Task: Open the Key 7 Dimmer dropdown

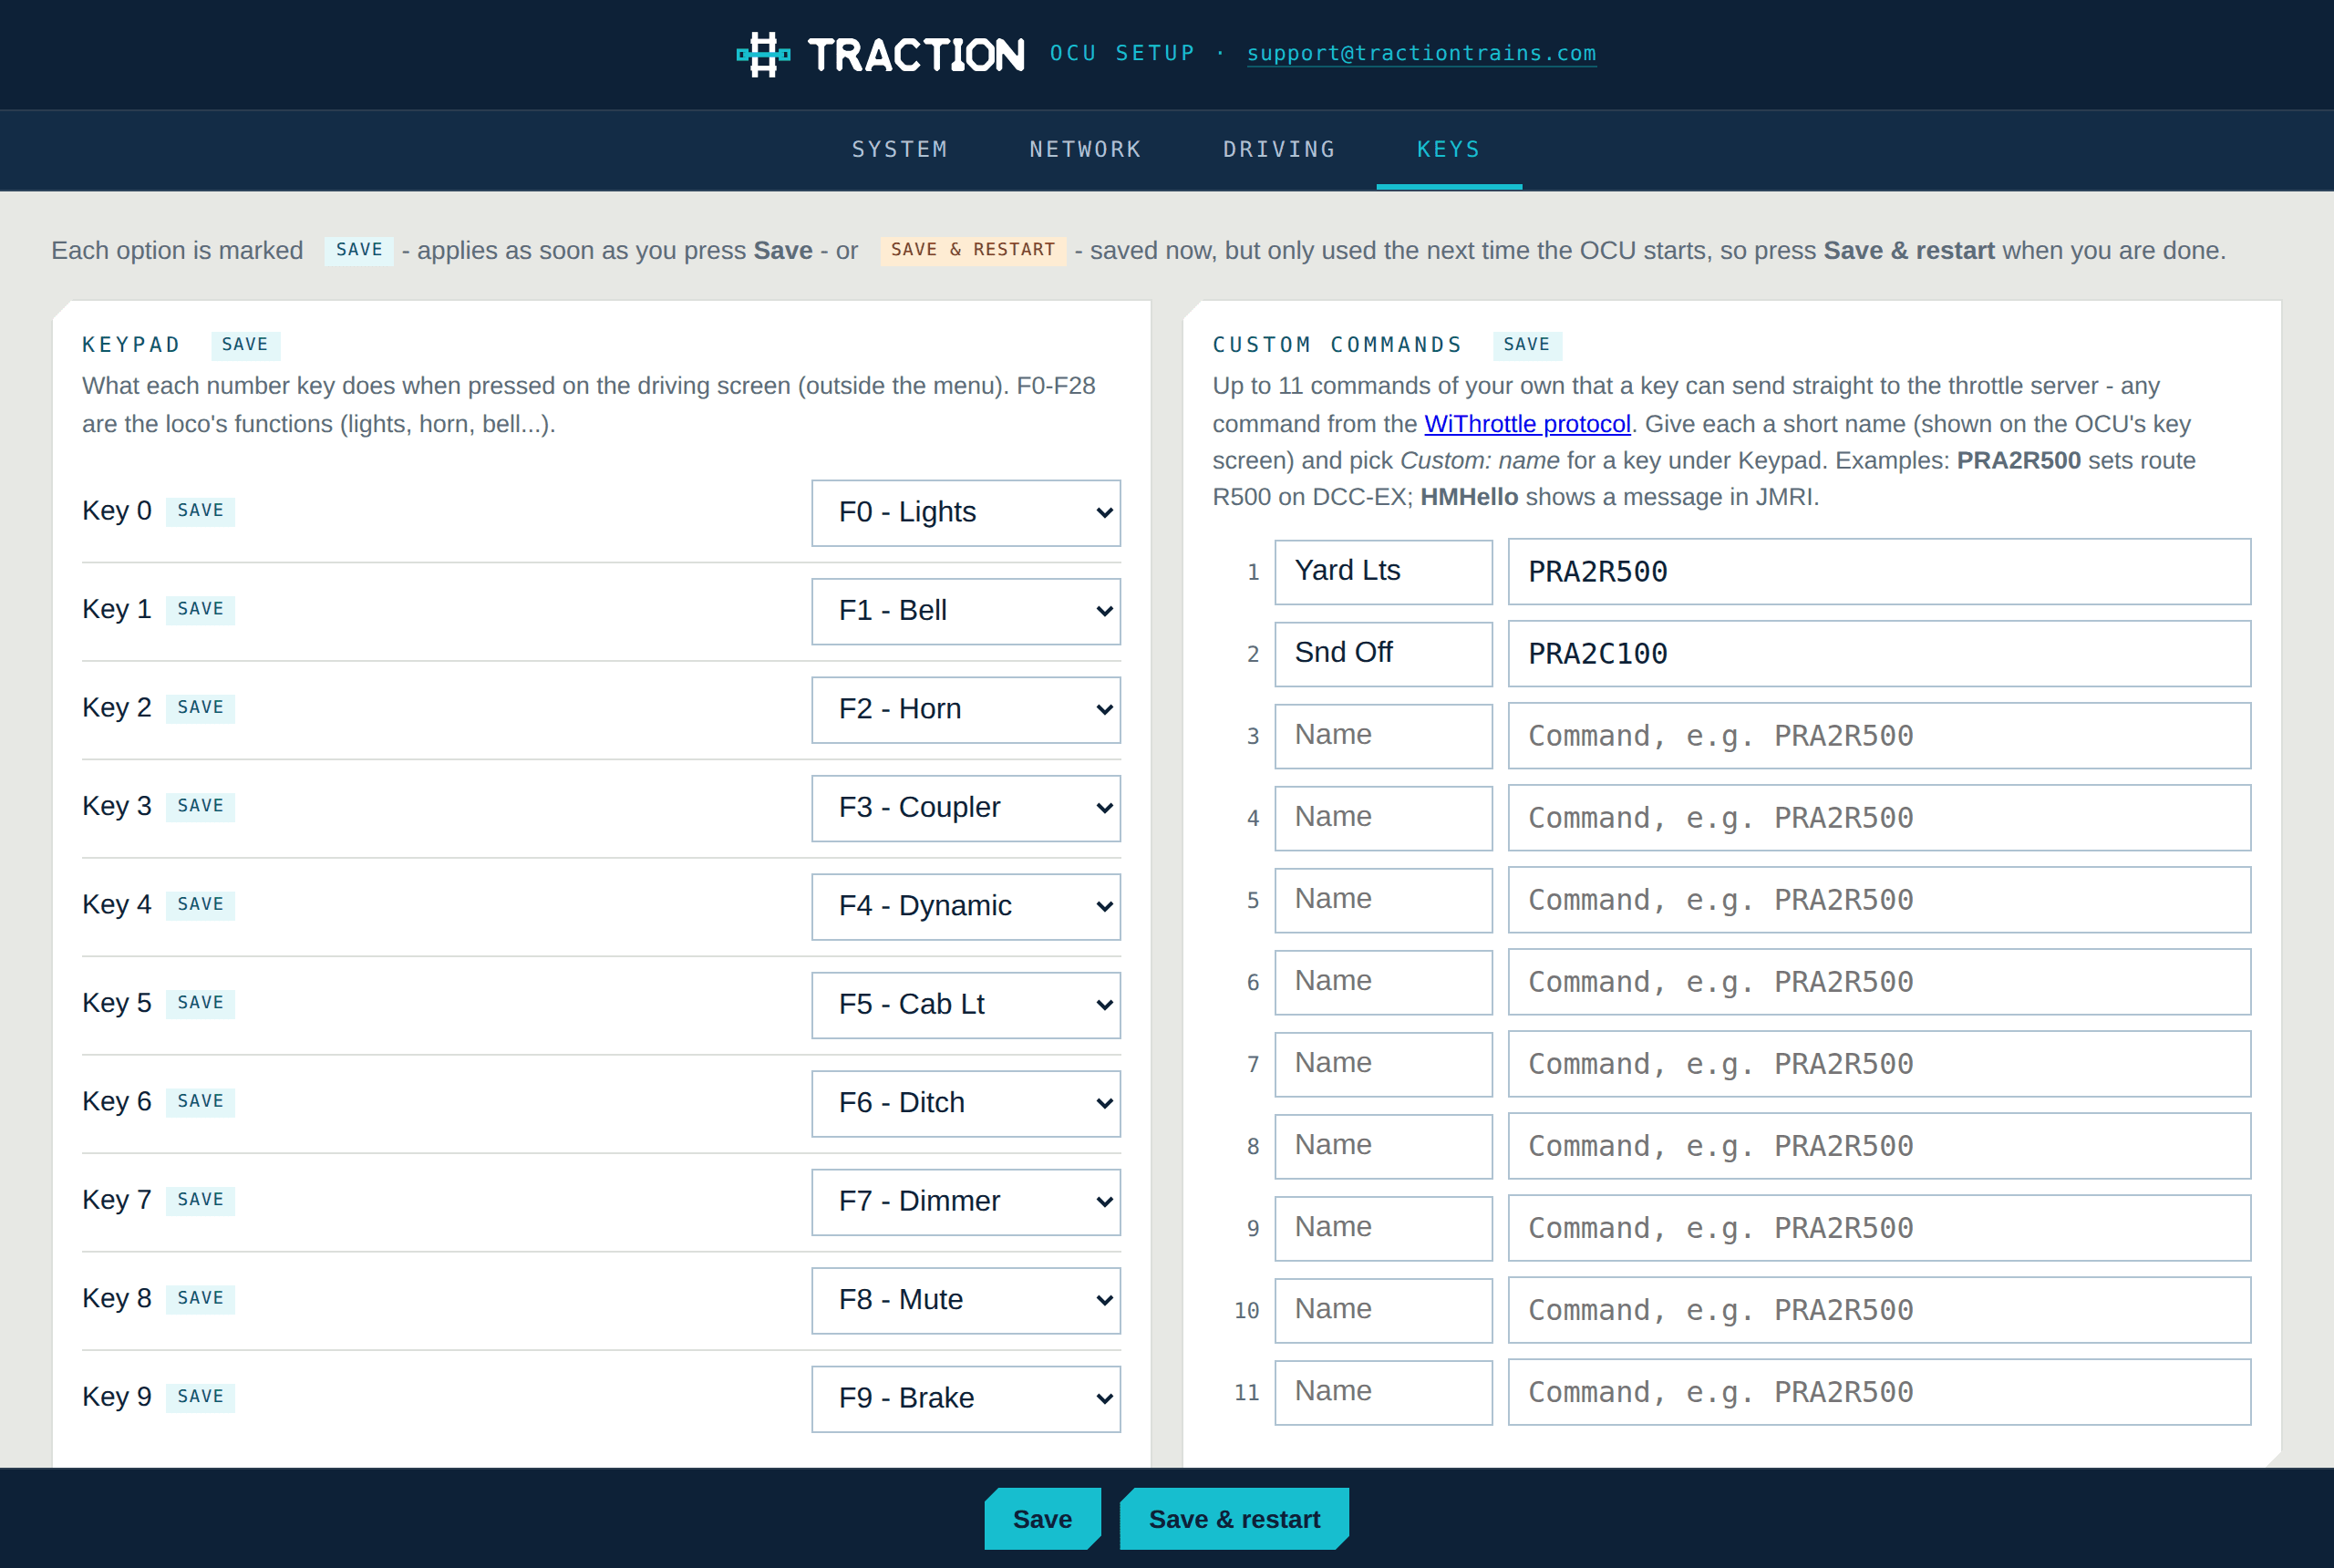Action: point(966,1202)
